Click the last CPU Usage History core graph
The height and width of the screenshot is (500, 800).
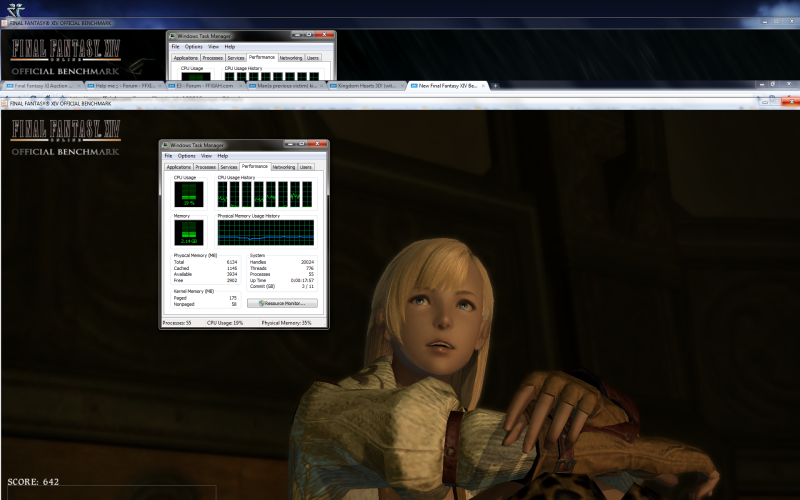coord(307,194)
